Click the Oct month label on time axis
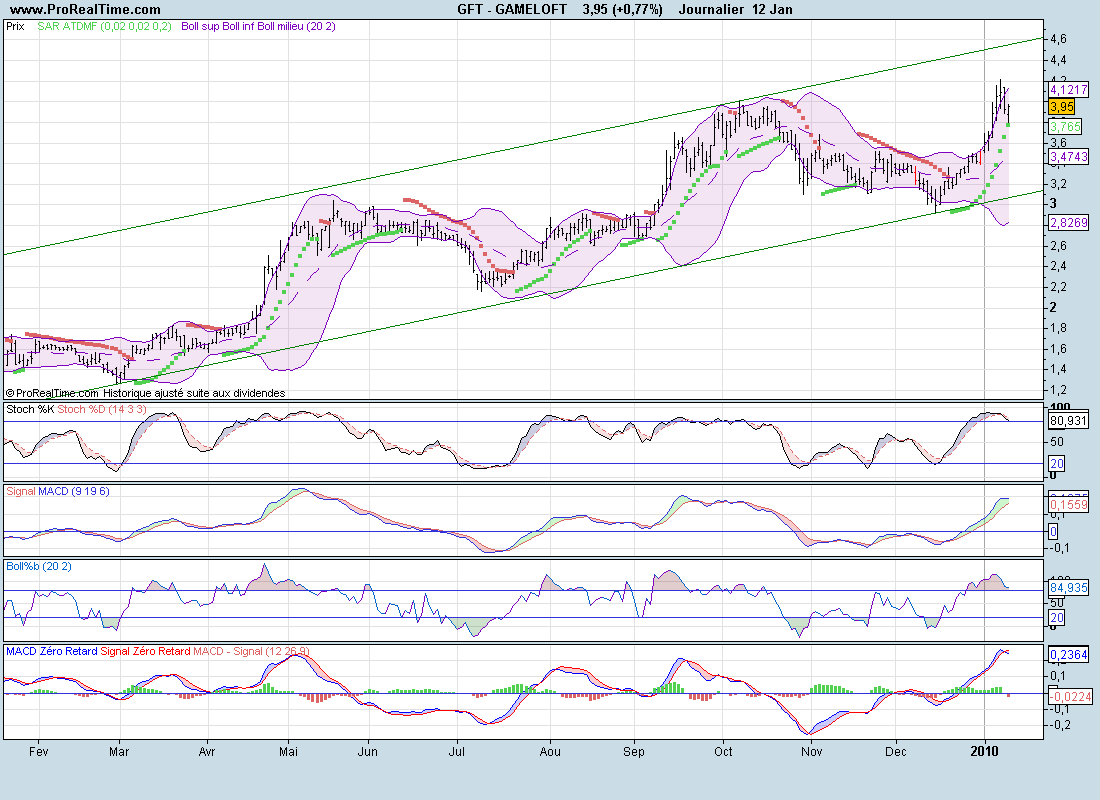This screenshot has width=1100, height=800. pyautogui.click(x=723, y=752)
